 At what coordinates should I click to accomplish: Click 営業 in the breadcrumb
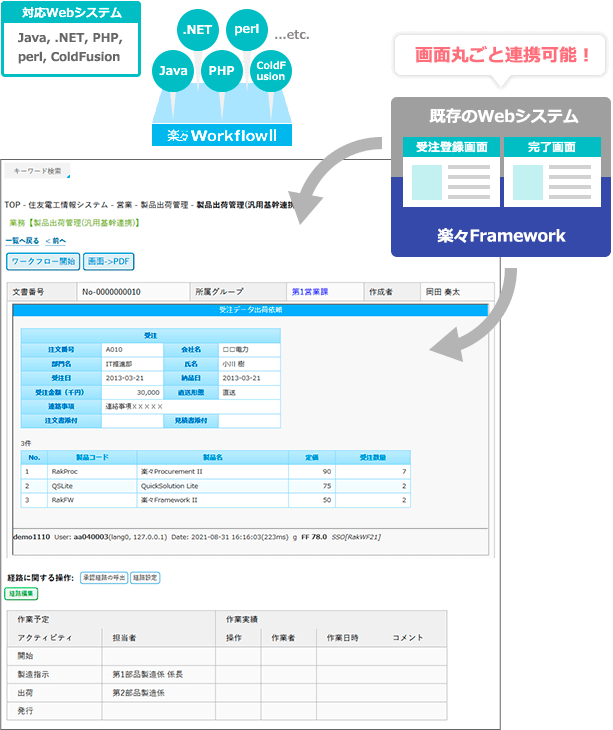tap(124, 205)
